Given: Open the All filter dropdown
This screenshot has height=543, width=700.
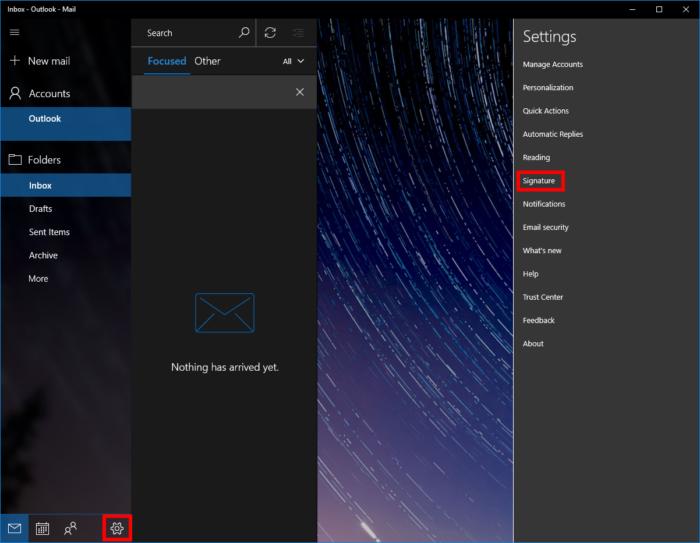Looking at the screenshot, I should pyautogui.click(x=293, y=61).
